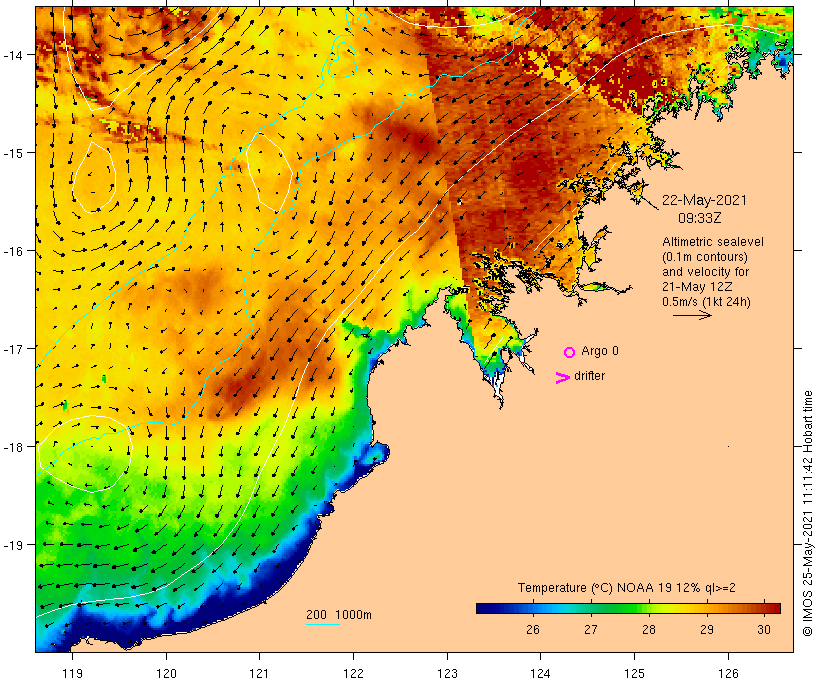Viewport: 820px width, 680px height.
Task: Click the '200 1000m' depth contour label
Action: [339, 615]
